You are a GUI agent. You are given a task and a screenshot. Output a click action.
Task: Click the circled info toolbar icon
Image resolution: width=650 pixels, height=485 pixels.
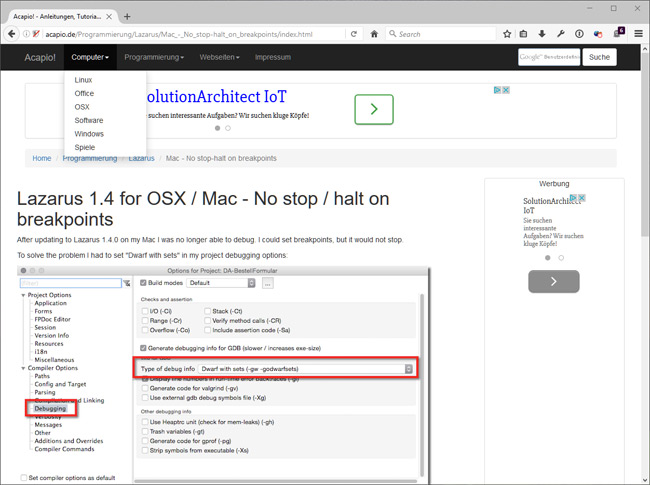[579, 34]
